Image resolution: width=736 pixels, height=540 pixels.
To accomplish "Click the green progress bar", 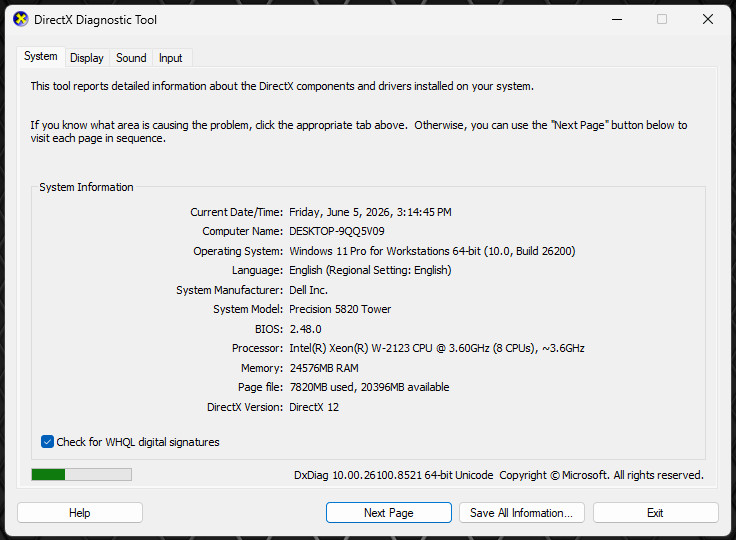I will [81, 475].
